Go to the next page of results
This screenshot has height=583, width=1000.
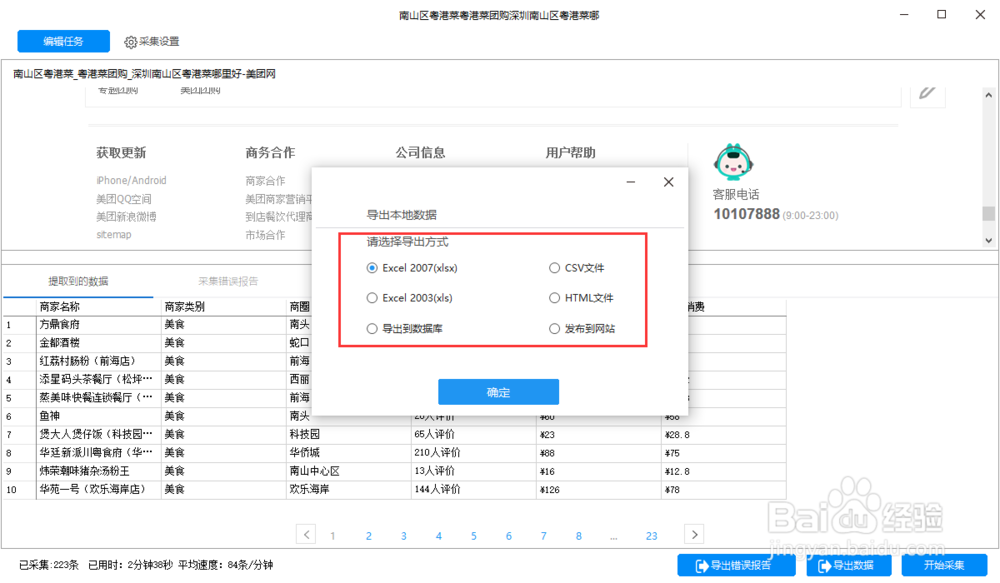coord(695,535)
